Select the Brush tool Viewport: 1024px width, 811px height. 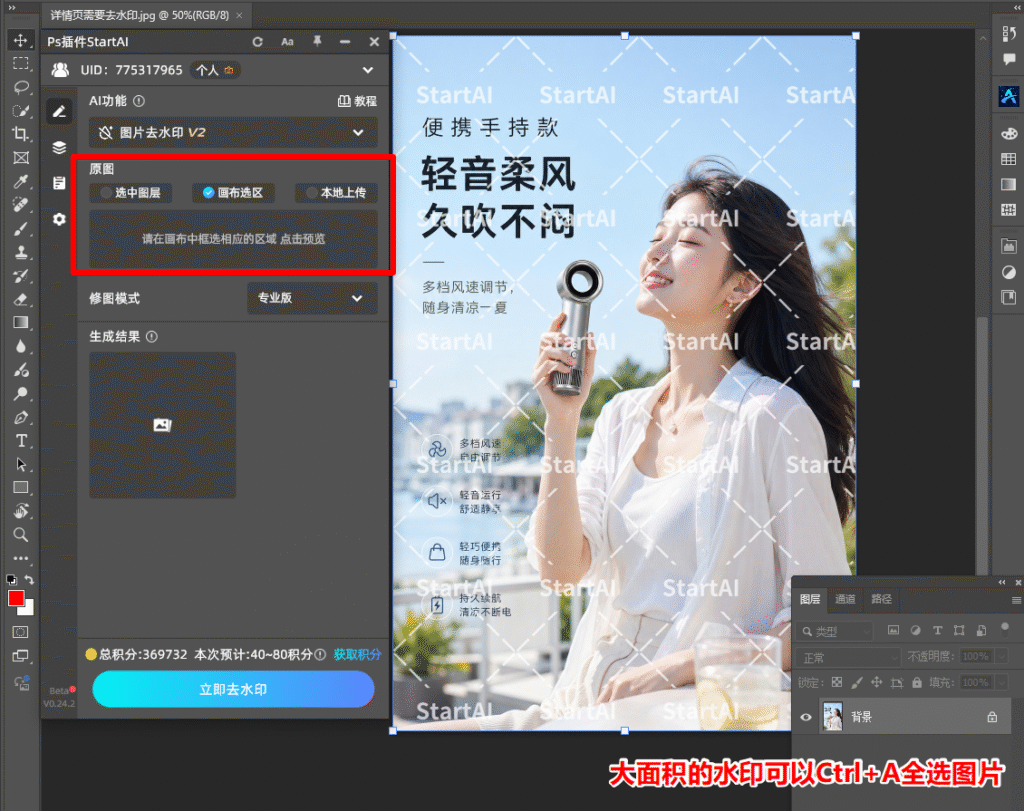20,229
